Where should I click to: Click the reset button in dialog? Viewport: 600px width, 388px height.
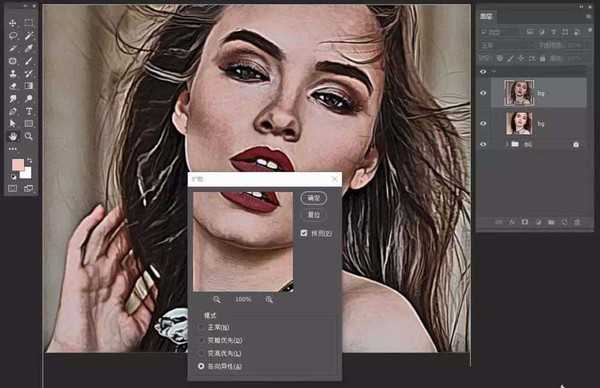313,215
